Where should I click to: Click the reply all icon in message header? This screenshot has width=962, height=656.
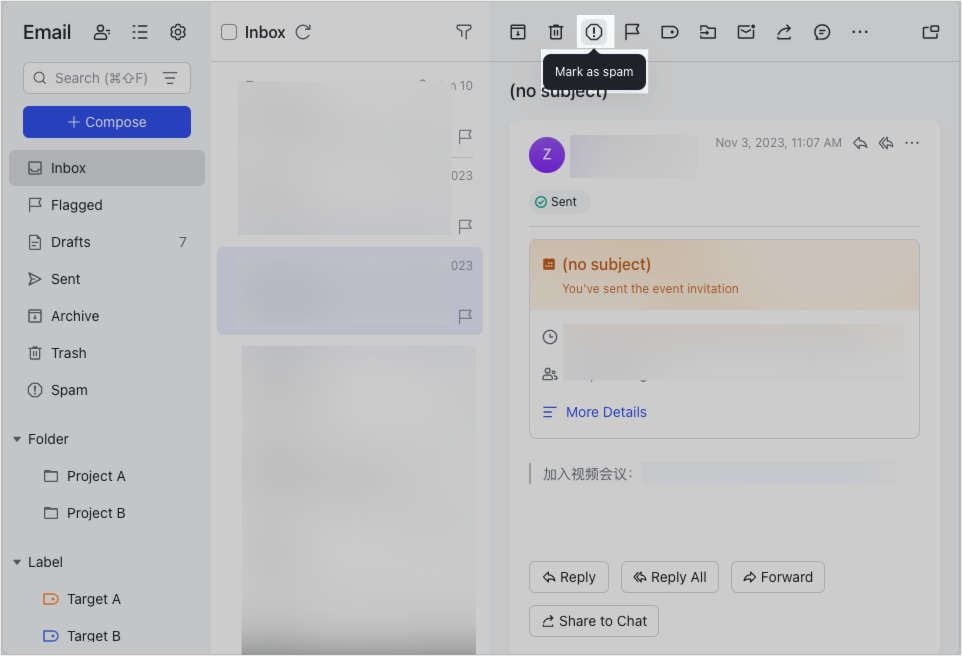(x=886, y=143)
